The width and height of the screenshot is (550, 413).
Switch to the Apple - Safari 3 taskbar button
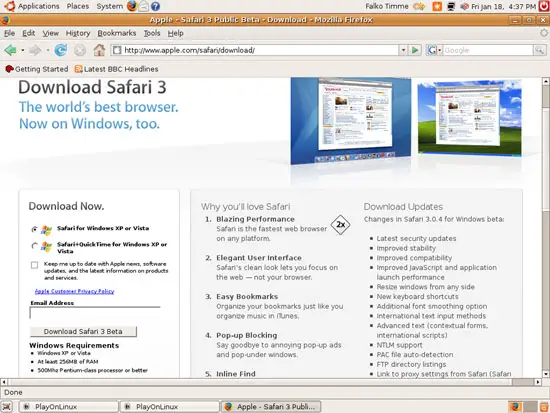[x=270, y=407]
